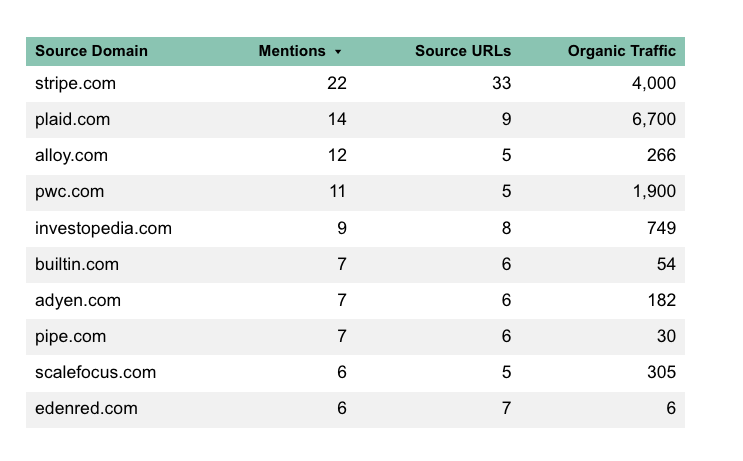Click the alloy.com row domain
This screenshot has height=461, width=743.
click(x=72, y=156)
